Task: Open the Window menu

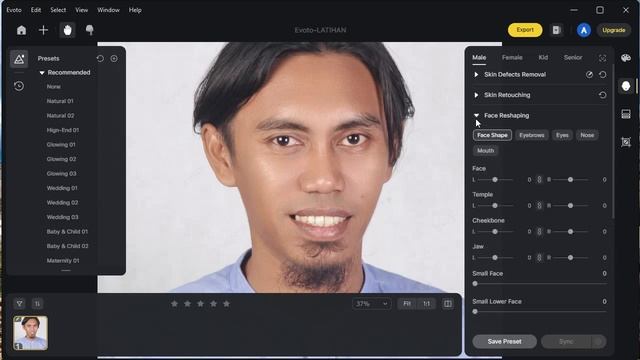Action: coord(108,10)
